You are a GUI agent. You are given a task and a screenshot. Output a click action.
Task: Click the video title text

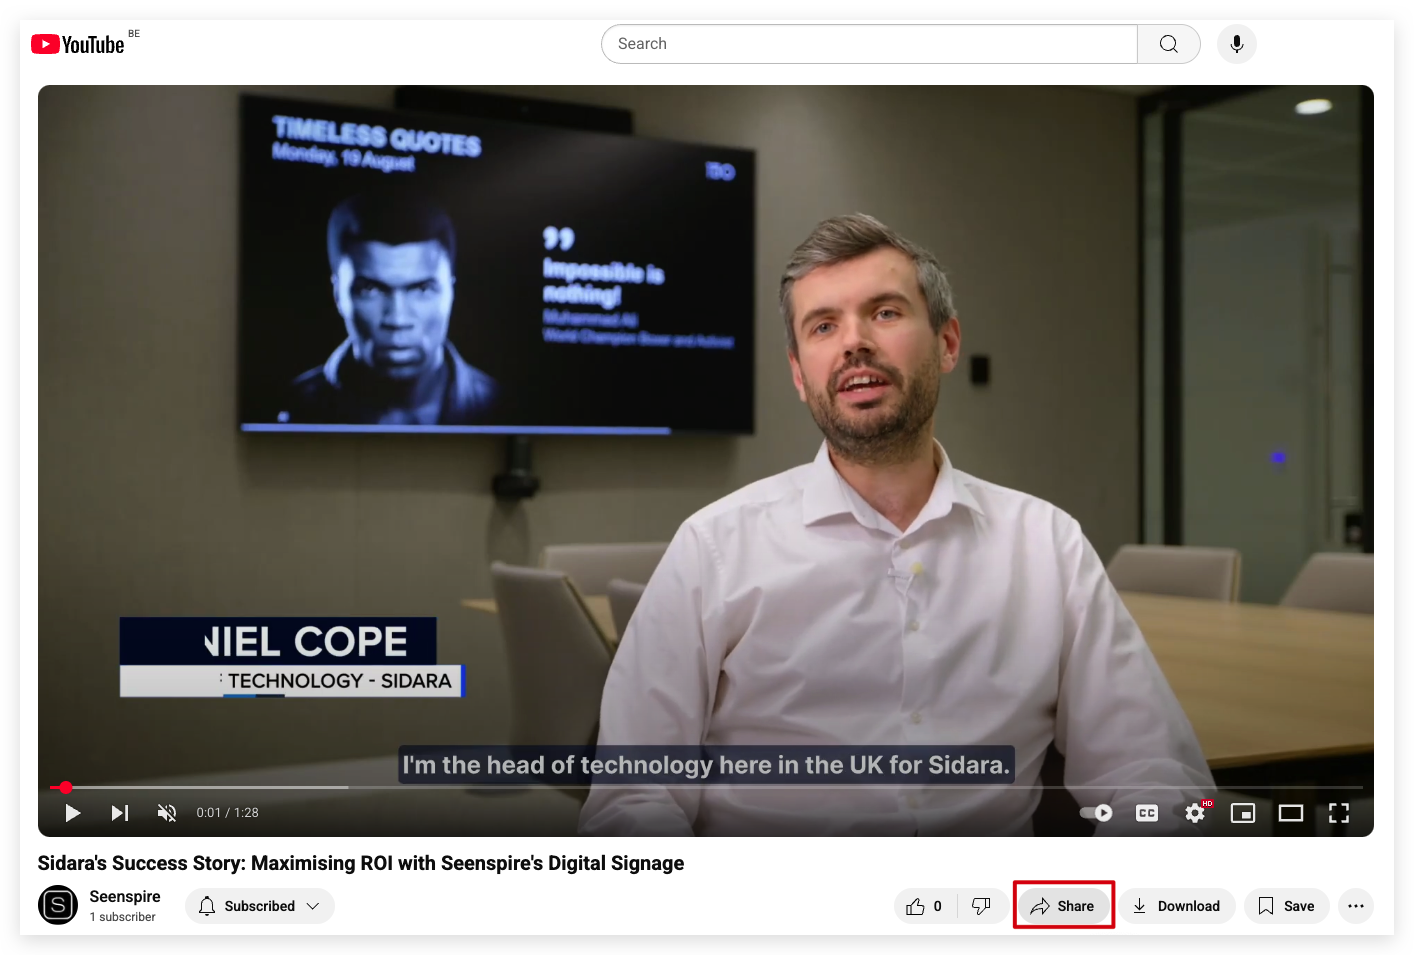click(x=361, y=863)
